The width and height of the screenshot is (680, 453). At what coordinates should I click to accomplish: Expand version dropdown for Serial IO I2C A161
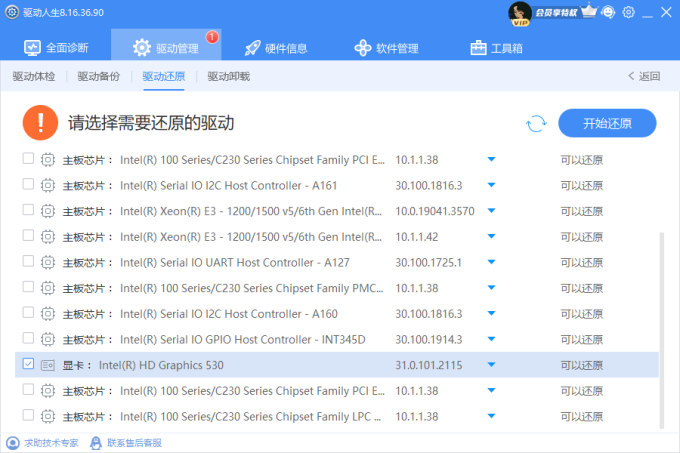coord(491,185)
